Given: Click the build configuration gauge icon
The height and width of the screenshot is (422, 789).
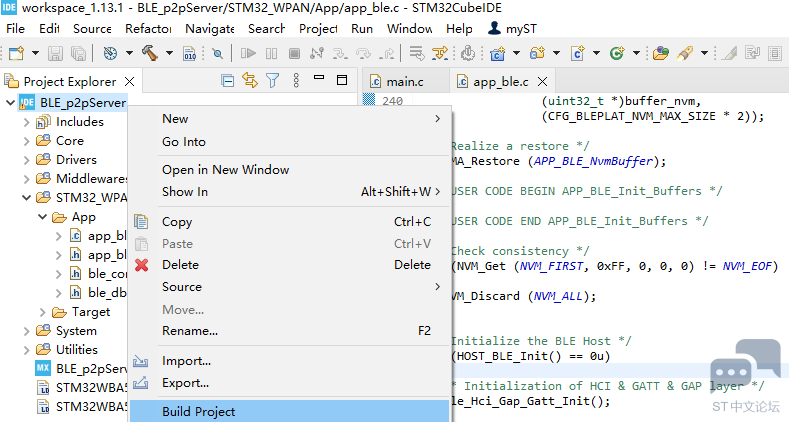Looking at the screenshot, I should click(110, 53).
